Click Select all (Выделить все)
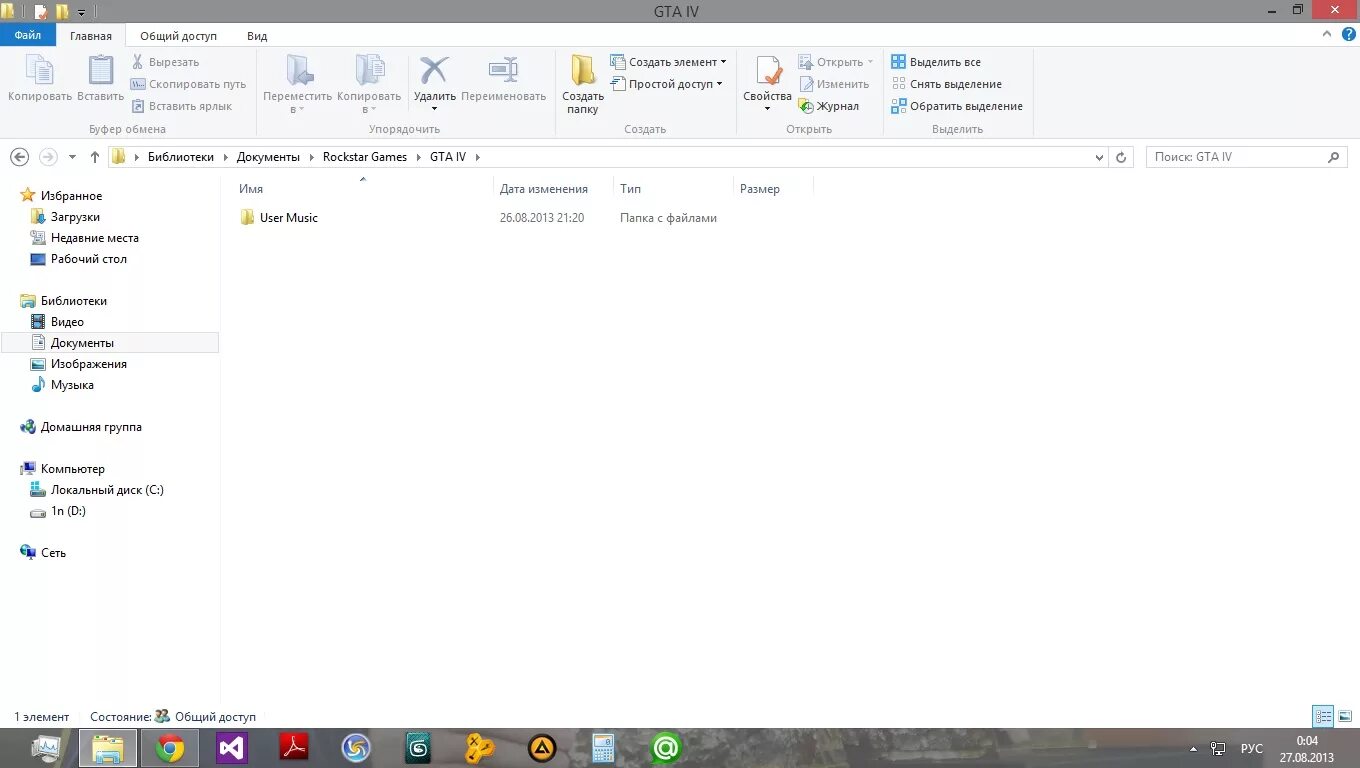The width and height of the screenshot is (1360, 768). 936,62
